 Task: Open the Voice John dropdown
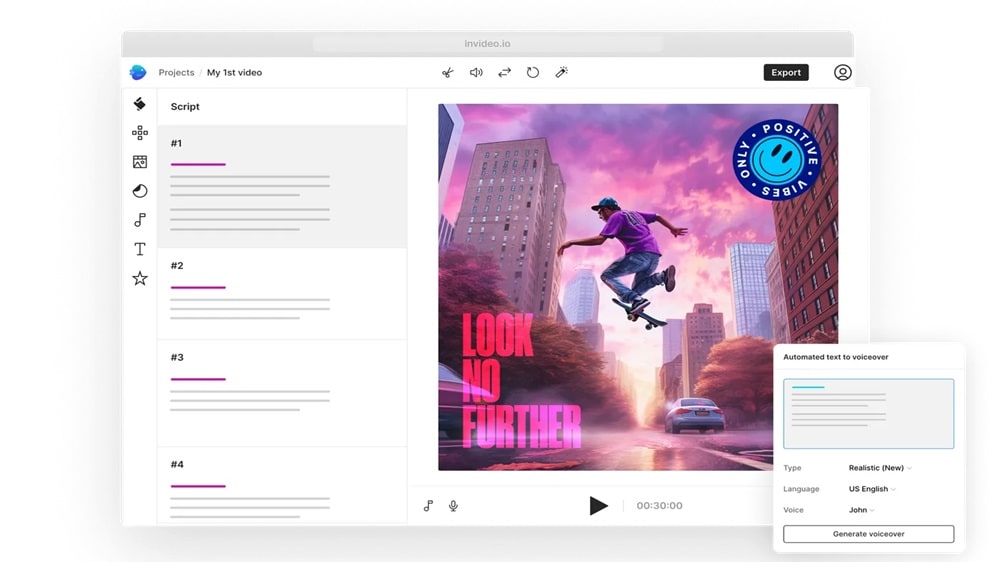[x=862, y=510]
